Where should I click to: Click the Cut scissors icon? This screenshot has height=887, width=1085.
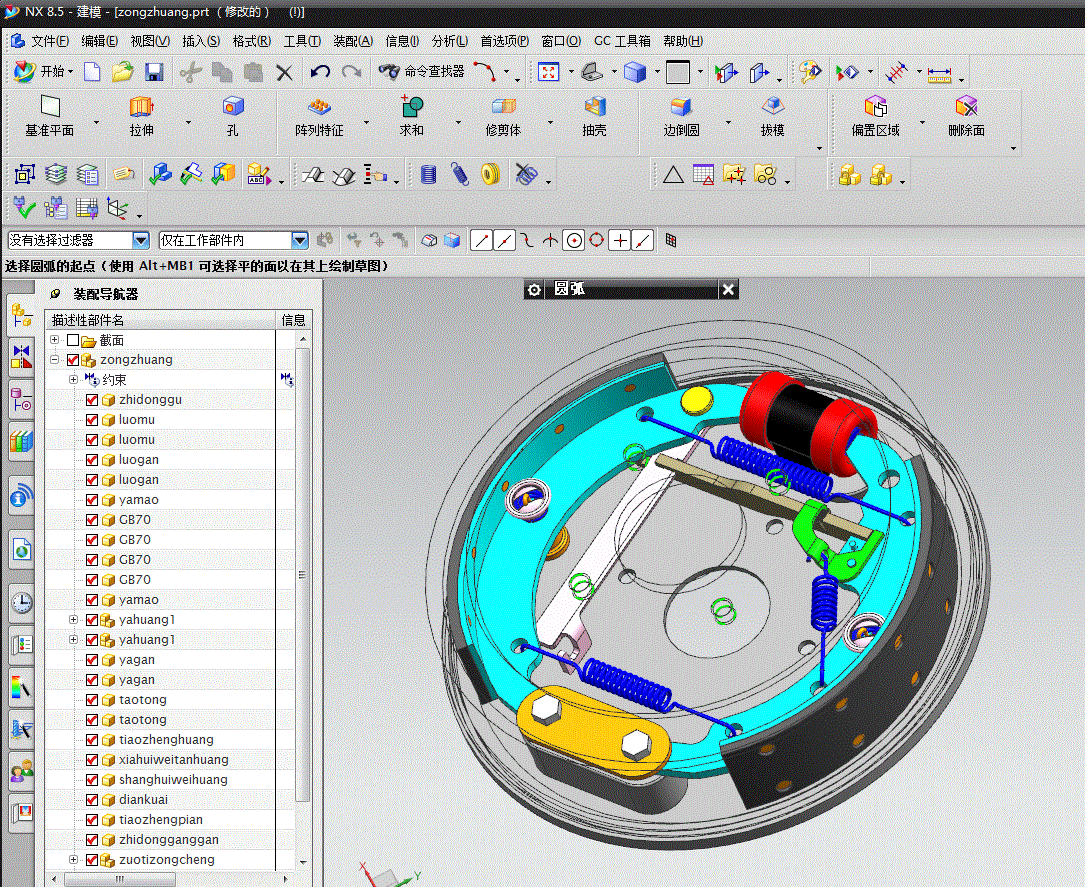coord(190,71)
